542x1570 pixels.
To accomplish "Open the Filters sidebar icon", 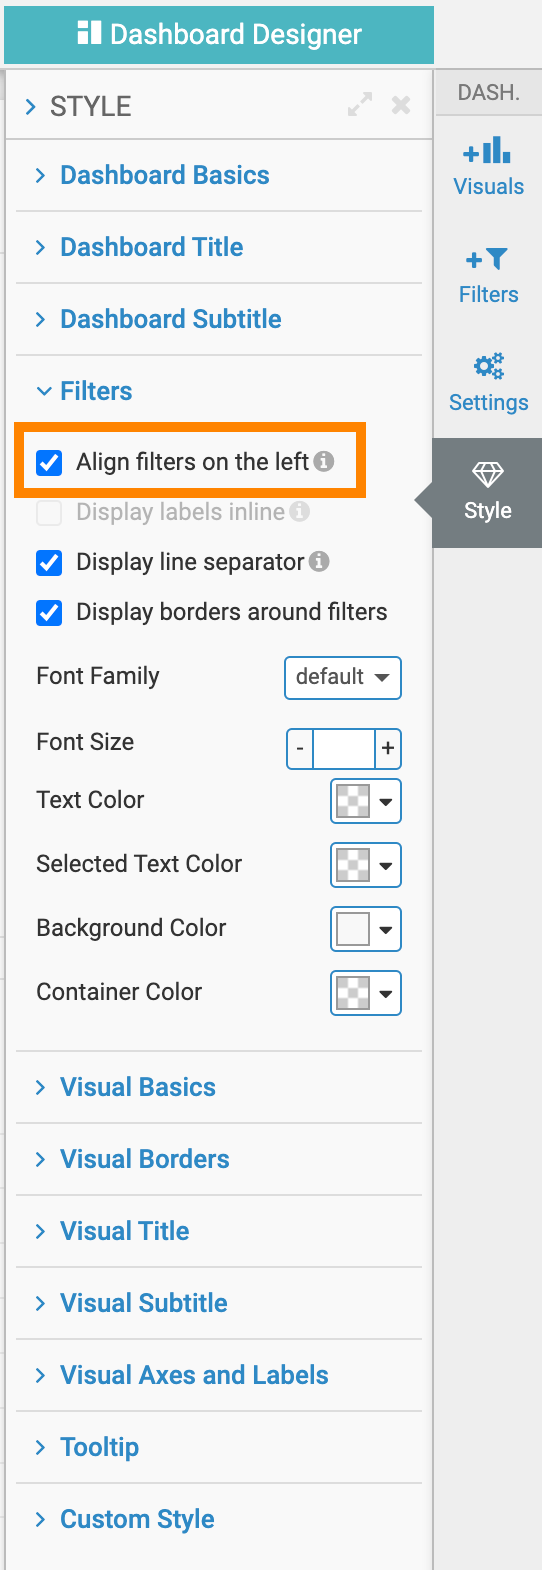I will point(488,260).
